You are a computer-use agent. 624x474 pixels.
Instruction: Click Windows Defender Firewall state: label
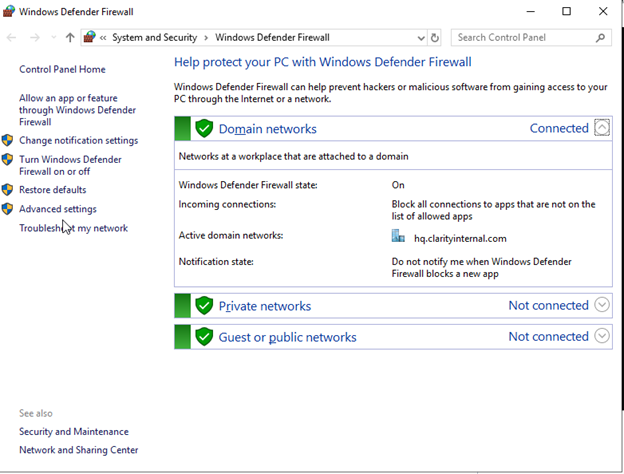coord(248,185)
